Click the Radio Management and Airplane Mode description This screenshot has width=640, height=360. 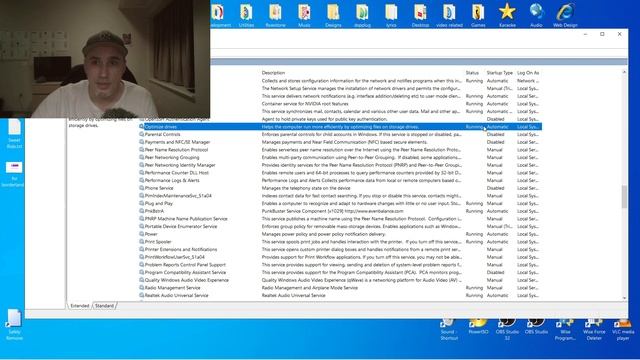[x=310, y=288]
